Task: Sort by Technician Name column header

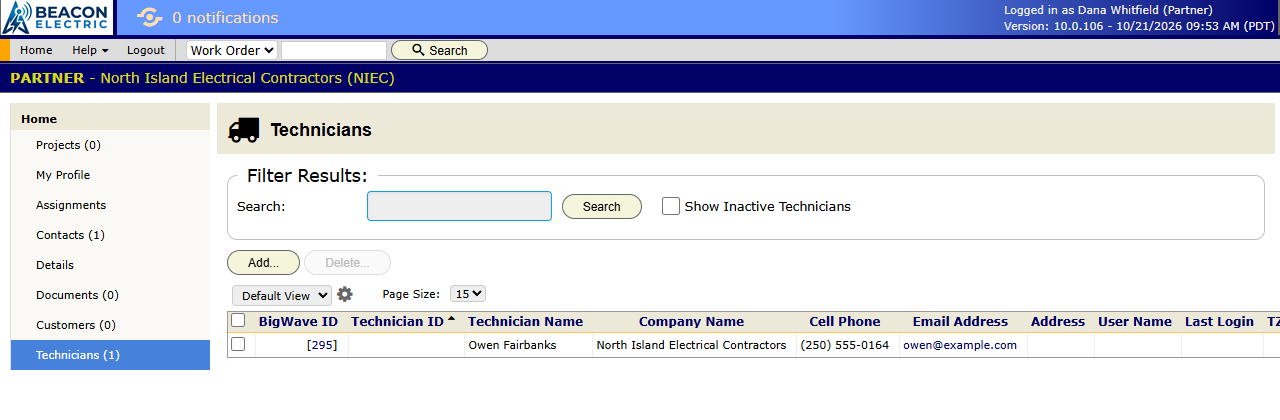Action: coord(525,321)
